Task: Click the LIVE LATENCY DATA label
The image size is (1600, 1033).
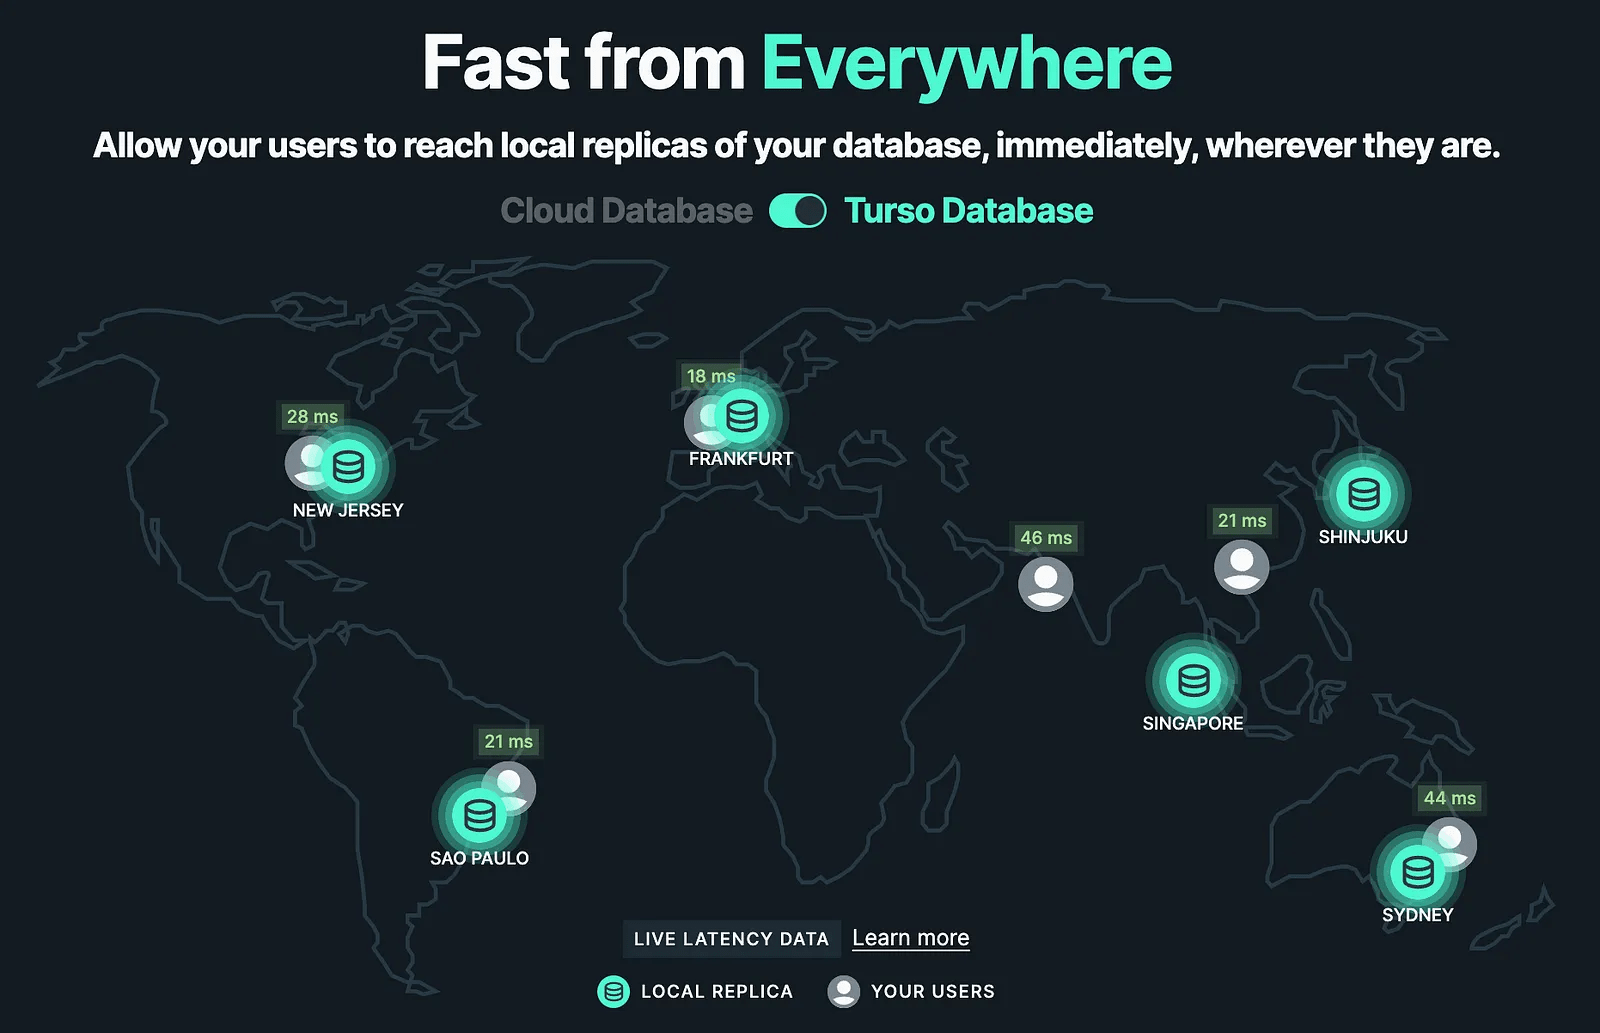Action: coord(731,939)
